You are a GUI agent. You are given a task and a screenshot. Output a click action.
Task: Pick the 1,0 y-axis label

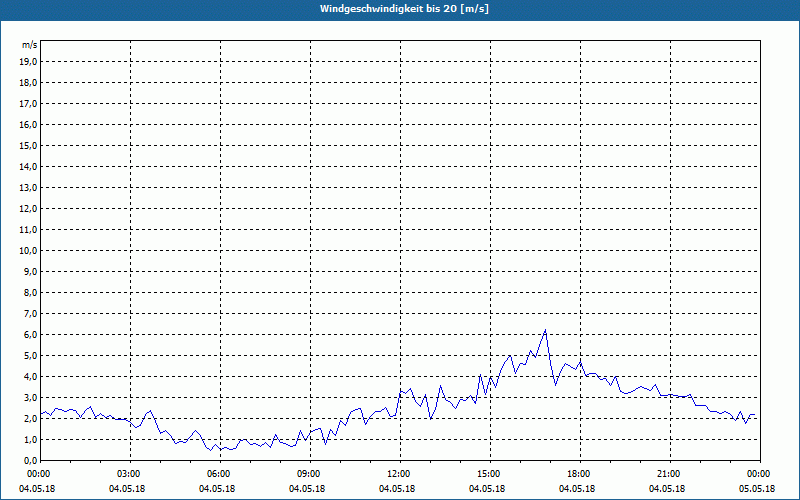(30, 440)
